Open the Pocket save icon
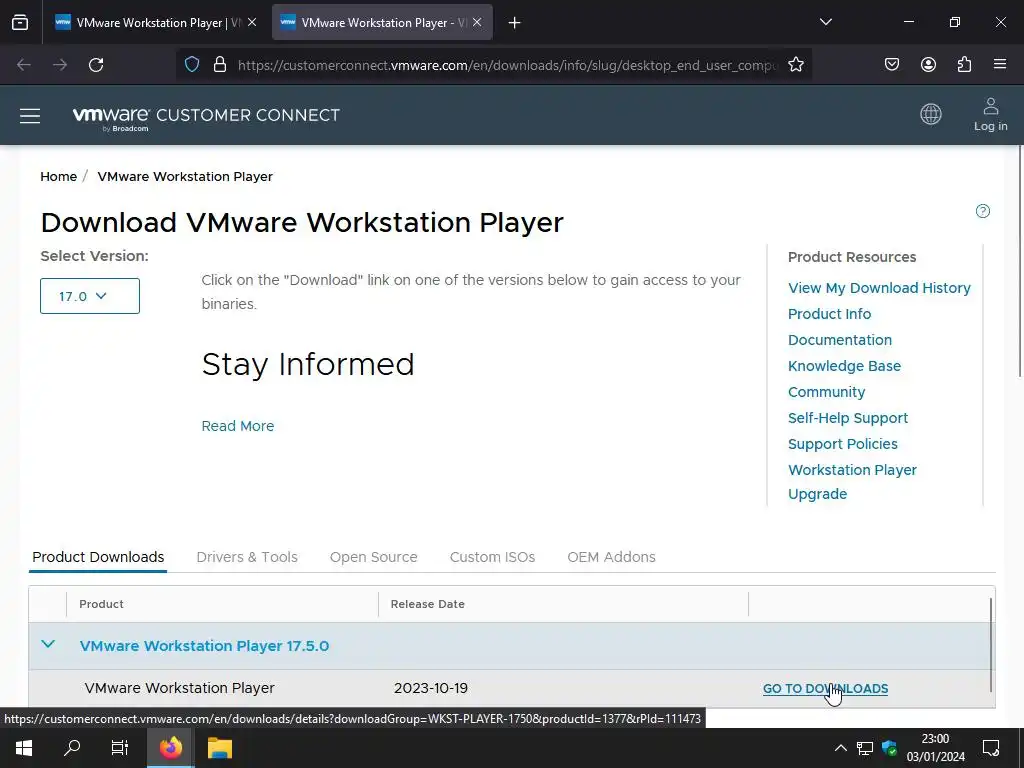 click(x=892, y=65)
